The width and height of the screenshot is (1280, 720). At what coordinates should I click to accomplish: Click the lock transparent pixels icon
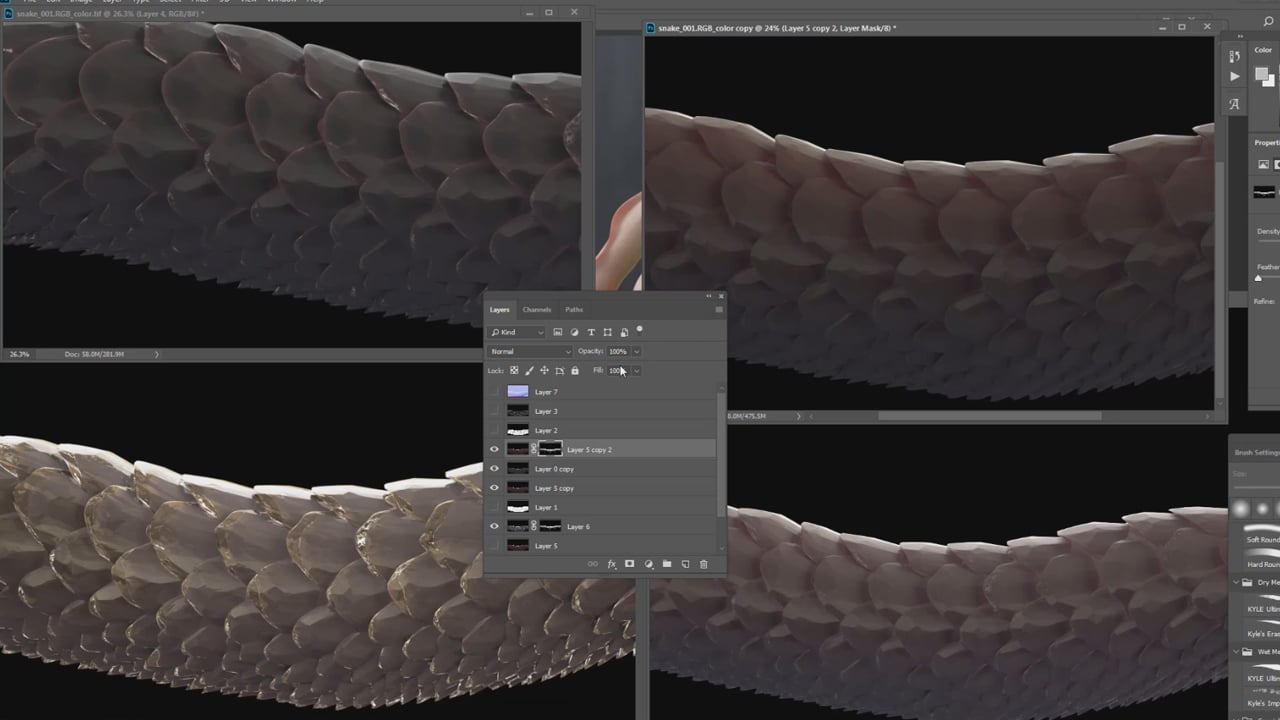pyautogui.click(x=514, y=371)
